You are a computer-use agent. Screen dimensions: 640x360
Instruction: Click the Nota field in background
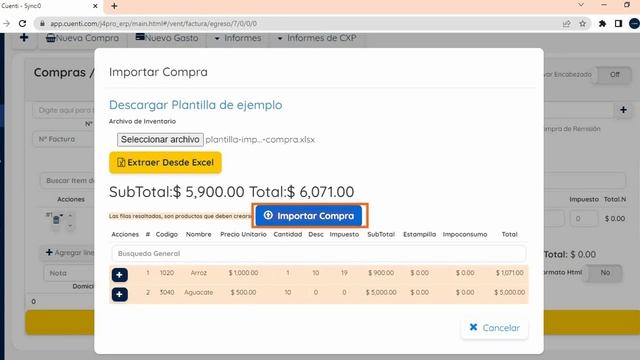(69, 273)
